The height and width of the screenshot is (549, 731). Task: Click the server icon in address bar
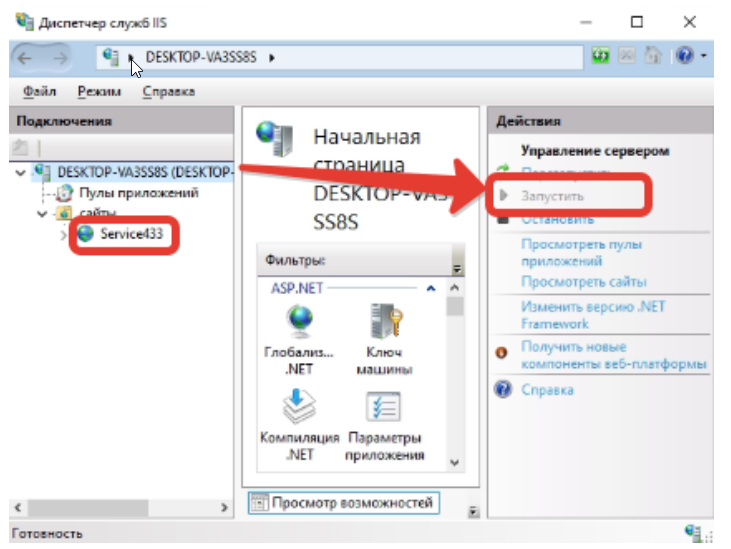pos(111,57)
